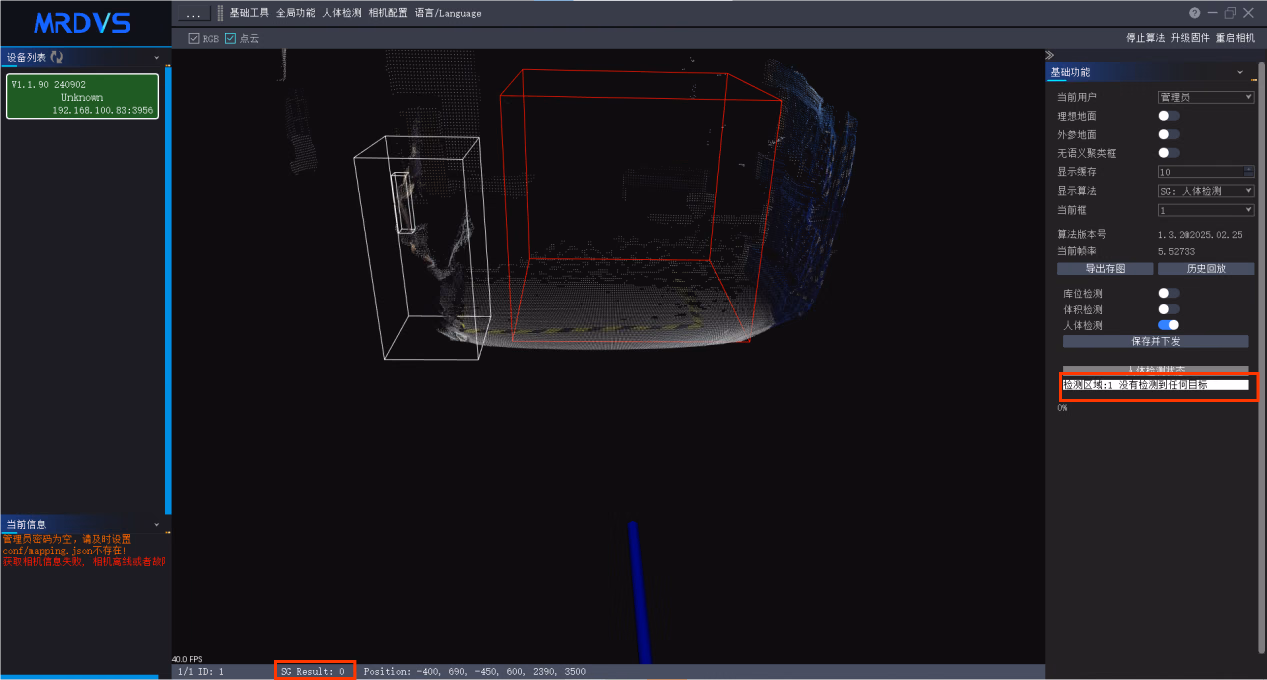
Task: Click the 当前帧率 value 5.52733
Action: pyautogui.click(x=1178, y=251)
